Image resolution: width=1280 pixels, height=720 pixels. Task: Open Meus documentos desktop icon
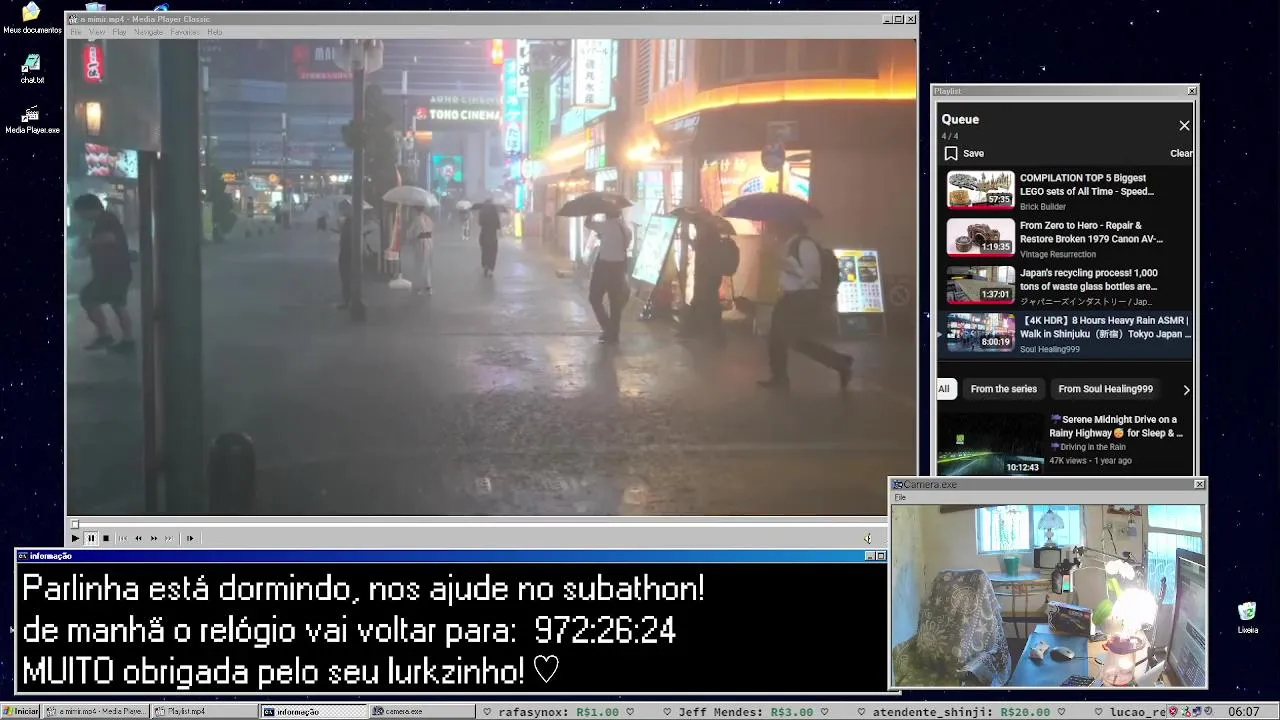click(x=32, y=18)
